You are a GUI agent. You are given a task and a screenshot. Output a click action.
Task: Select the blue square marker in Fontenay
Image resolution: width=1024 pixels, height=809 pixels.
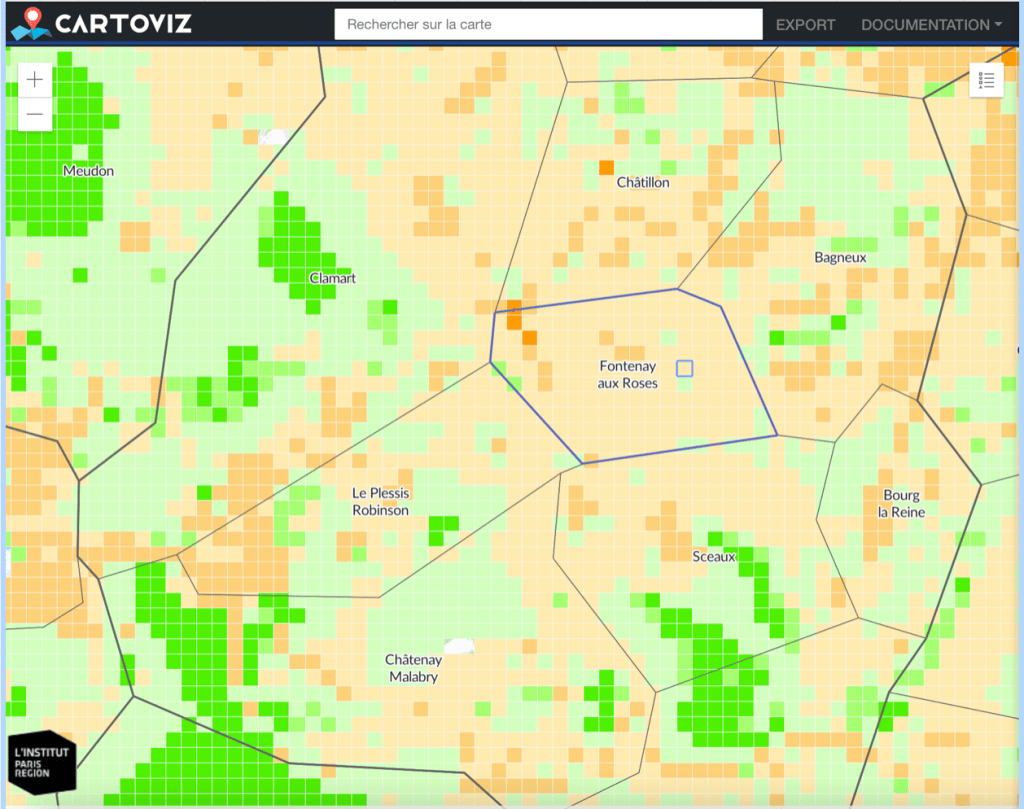(x=684, y=368)
